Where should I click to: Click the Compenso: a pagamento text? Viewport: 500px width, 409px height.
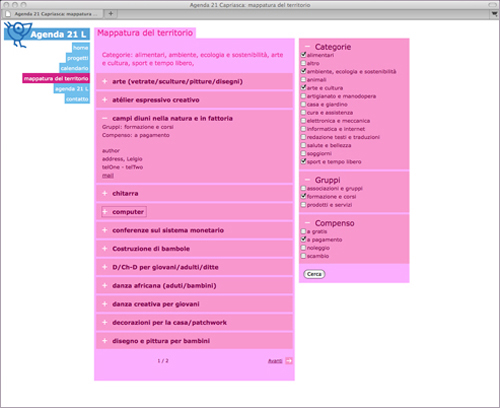coord(136,135)
